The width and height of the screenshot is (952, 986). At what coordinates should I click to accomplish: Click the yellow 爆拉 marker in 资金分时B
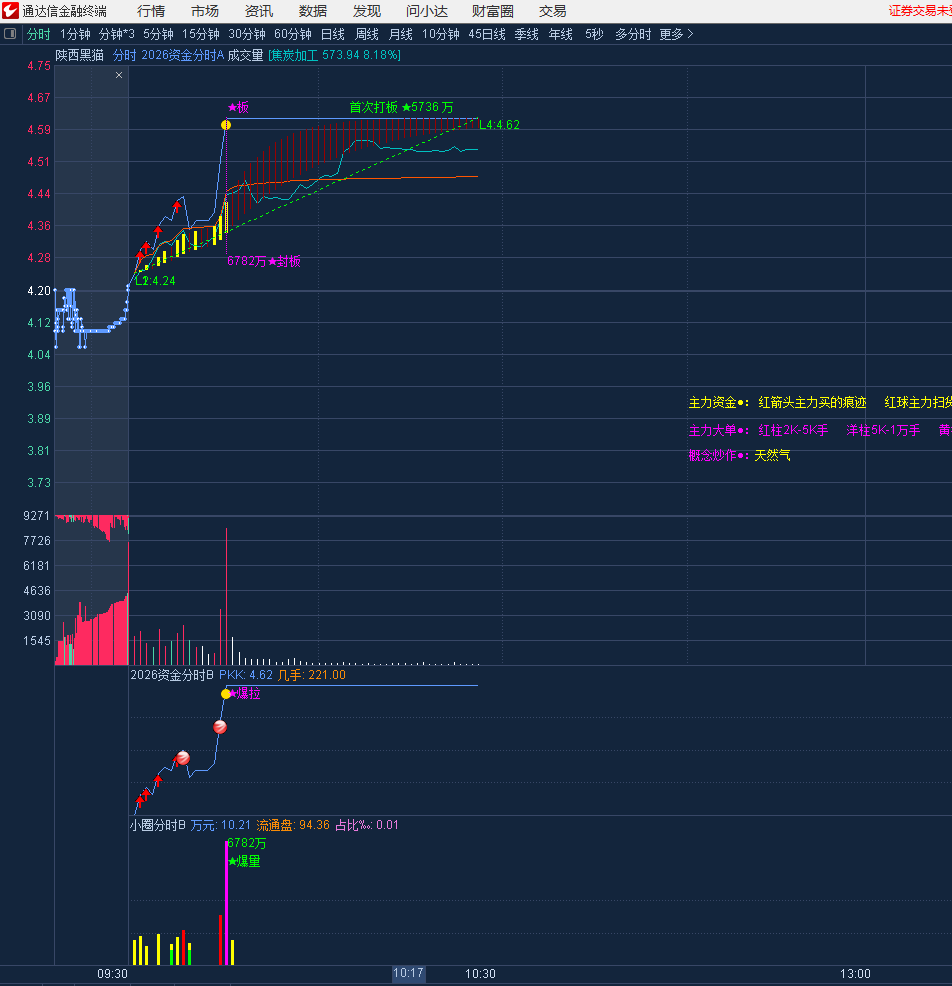226,693
